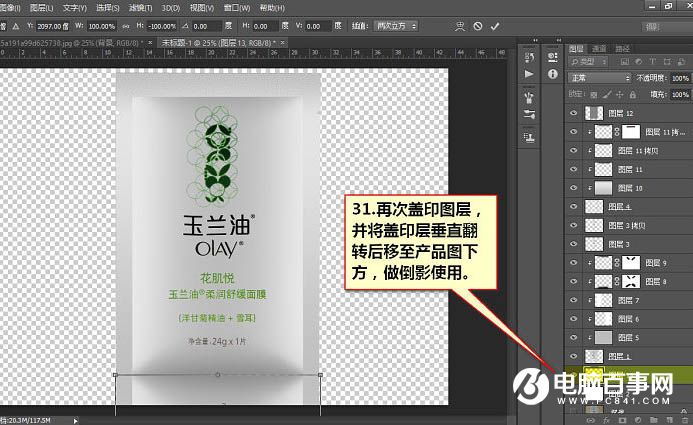Toggle visibility of 图层 7
693x425 pixels.
click(574, 300)
